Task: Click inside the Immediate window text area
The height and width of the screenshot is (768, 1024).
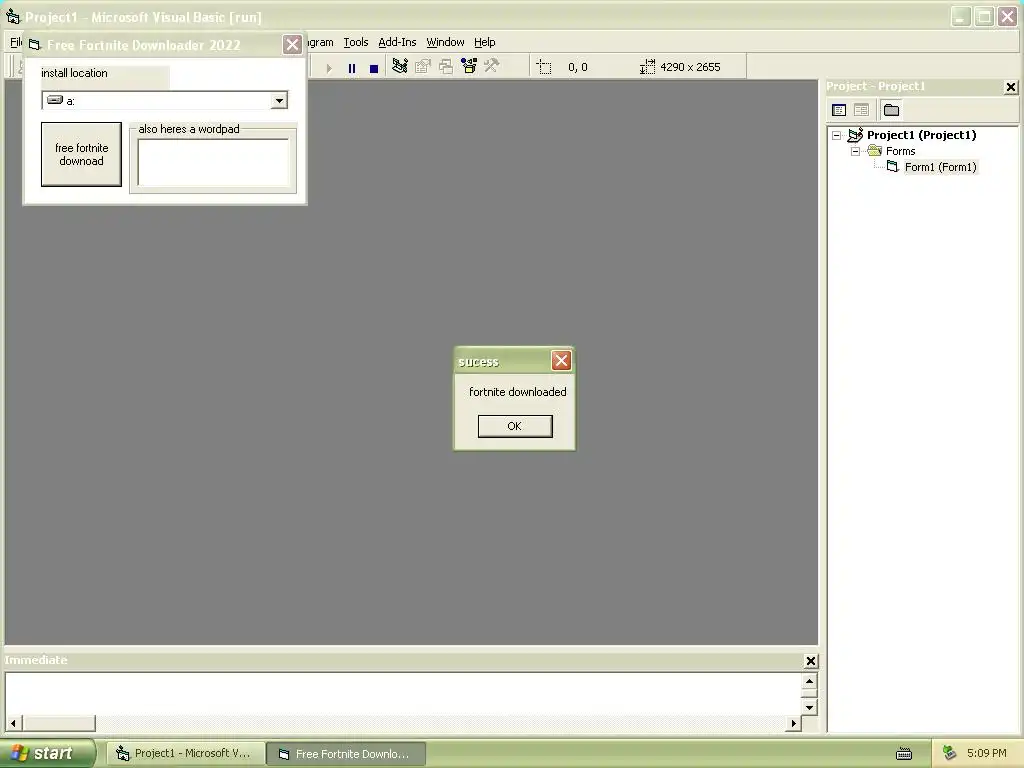Action: 403,694
